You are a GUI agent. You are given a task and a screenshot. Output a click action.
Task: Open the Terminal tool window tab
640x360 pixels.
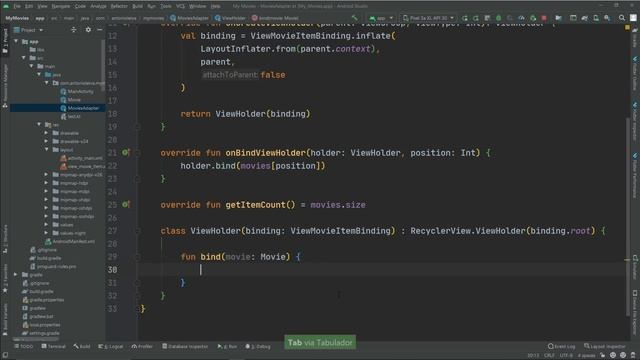pos(53,346)
